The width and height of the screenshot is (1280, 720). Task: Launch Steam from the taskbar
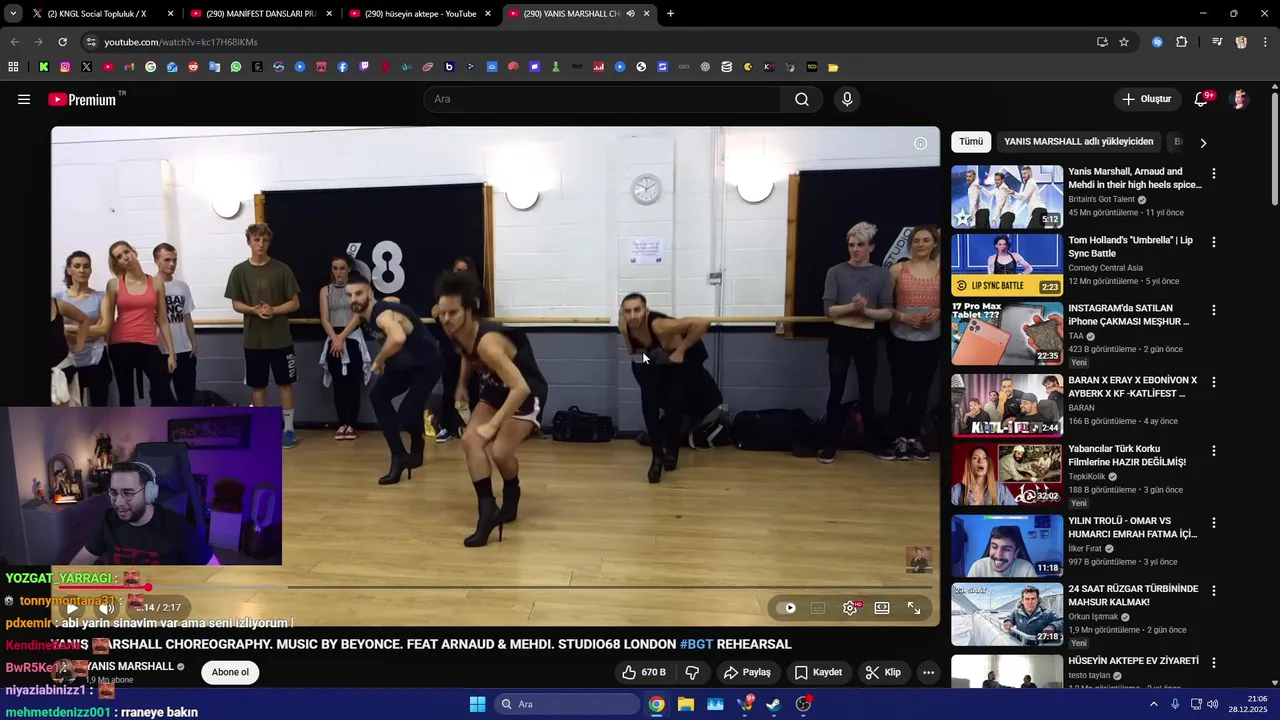[x=773, y=704]
